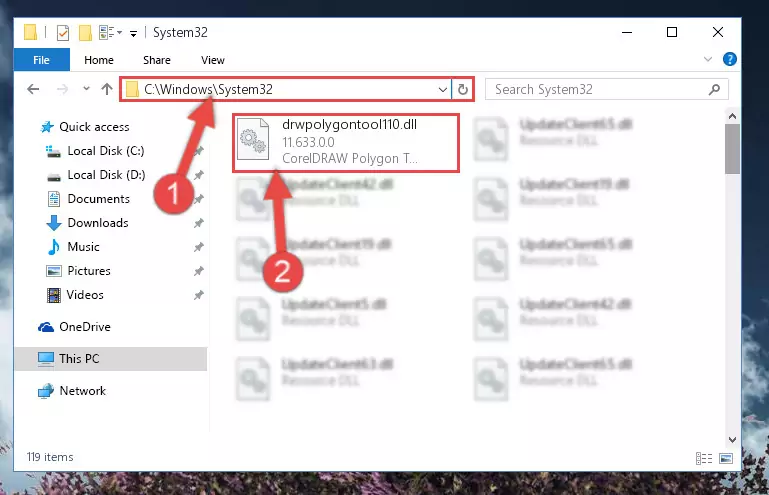Select OneDrive in the navigation pane

point(85,327)
